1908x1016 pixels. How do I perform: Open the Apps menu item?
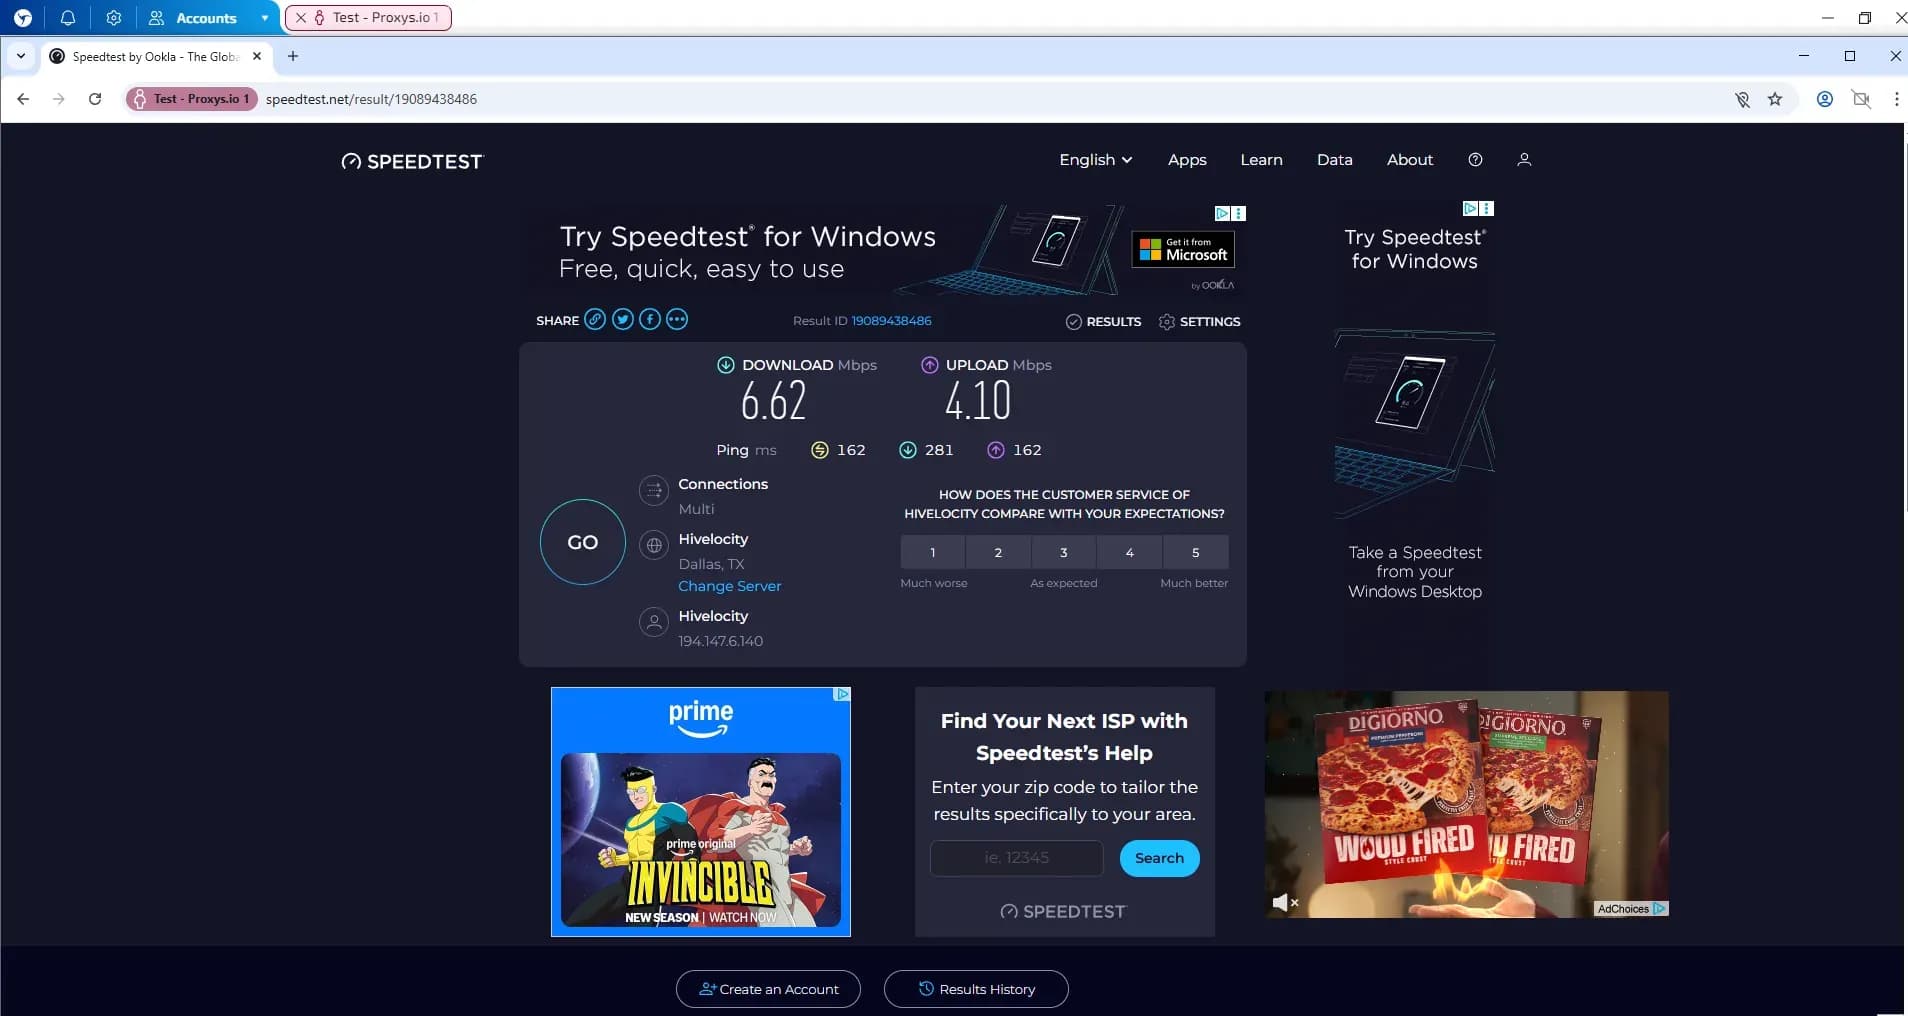click(1187, 160)
